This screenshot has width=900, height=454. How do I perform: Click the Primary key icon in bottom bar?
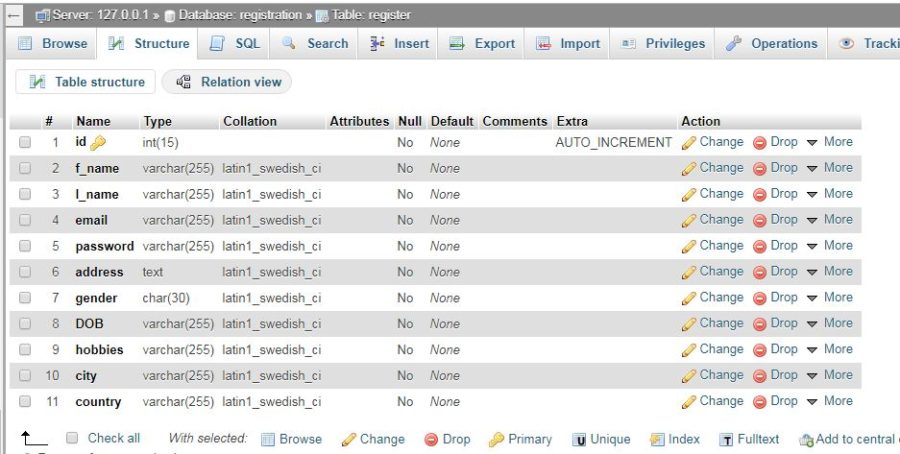tap(496, 440)
